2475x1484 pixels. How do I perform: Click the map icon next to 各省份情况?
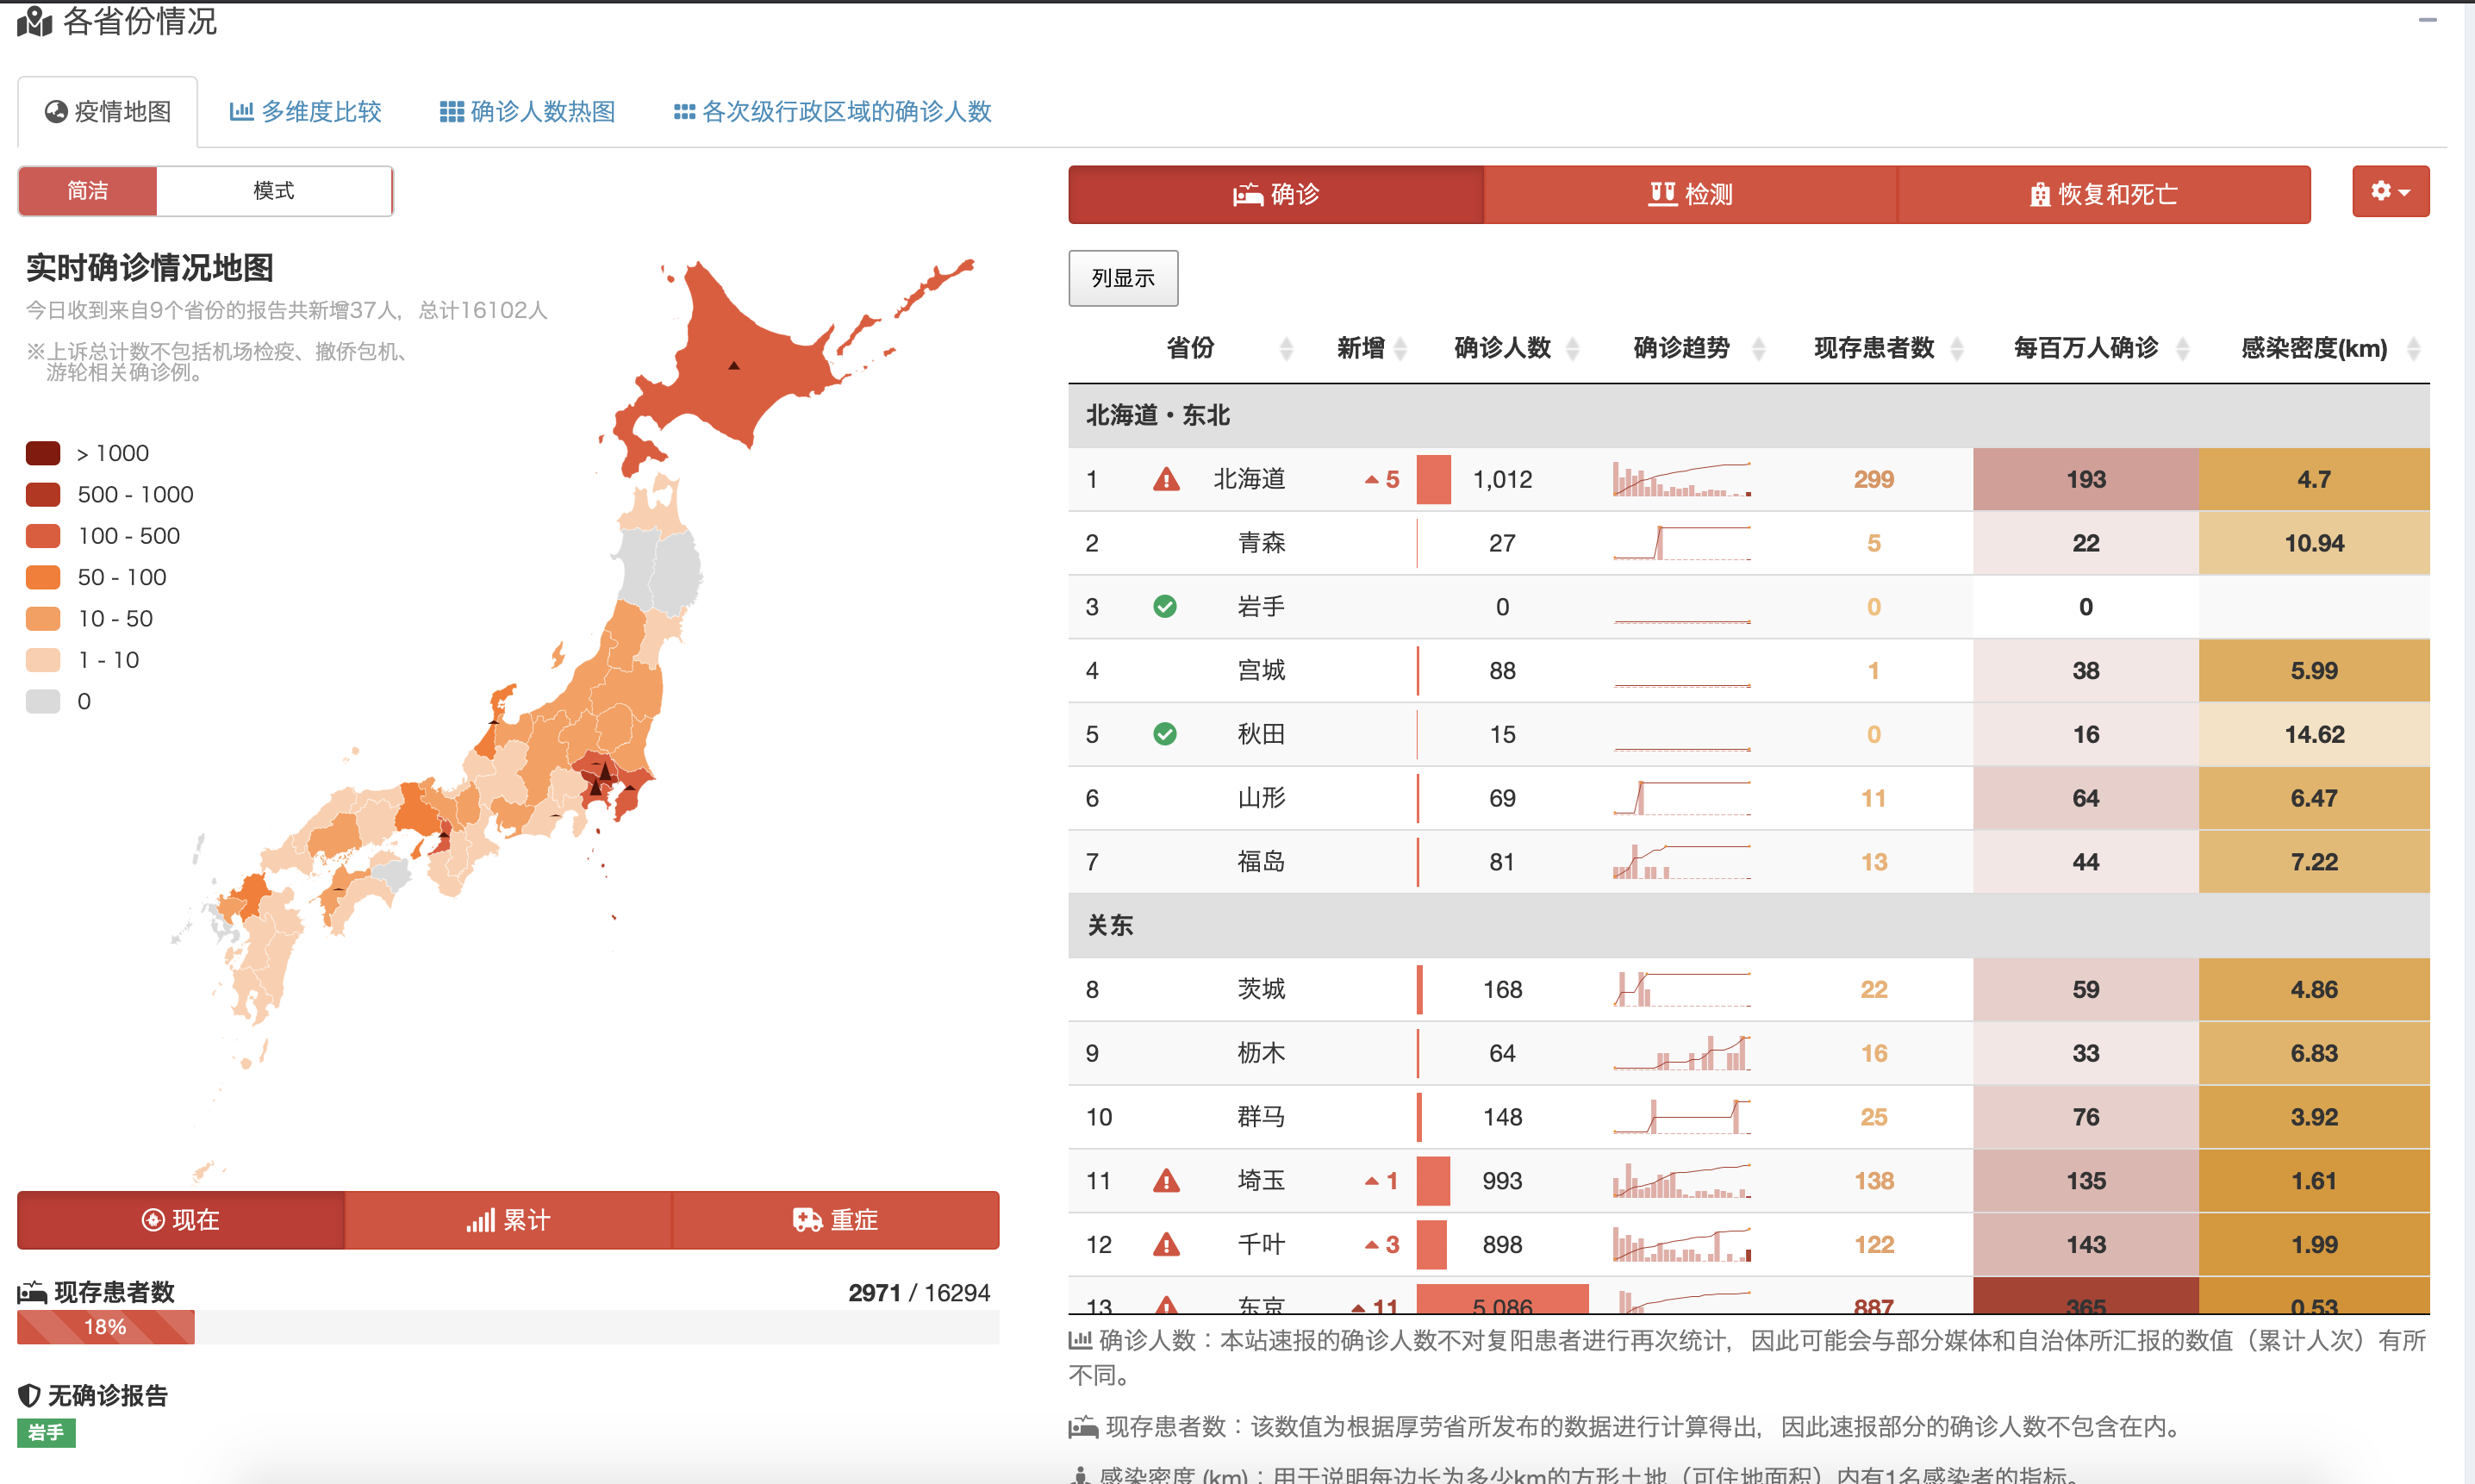34,21
